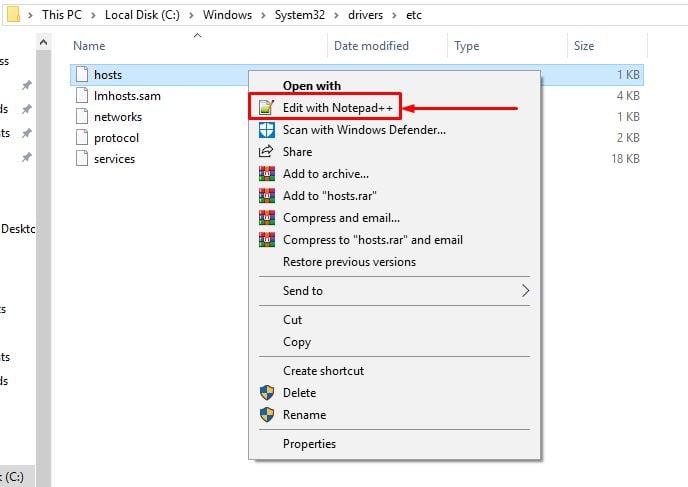Image resolution: width=688 pixels, height=487 pixels.
Task: Go to Local Disk (C:) in address bar
Action: pyautogui.click(x=142, y=15)
